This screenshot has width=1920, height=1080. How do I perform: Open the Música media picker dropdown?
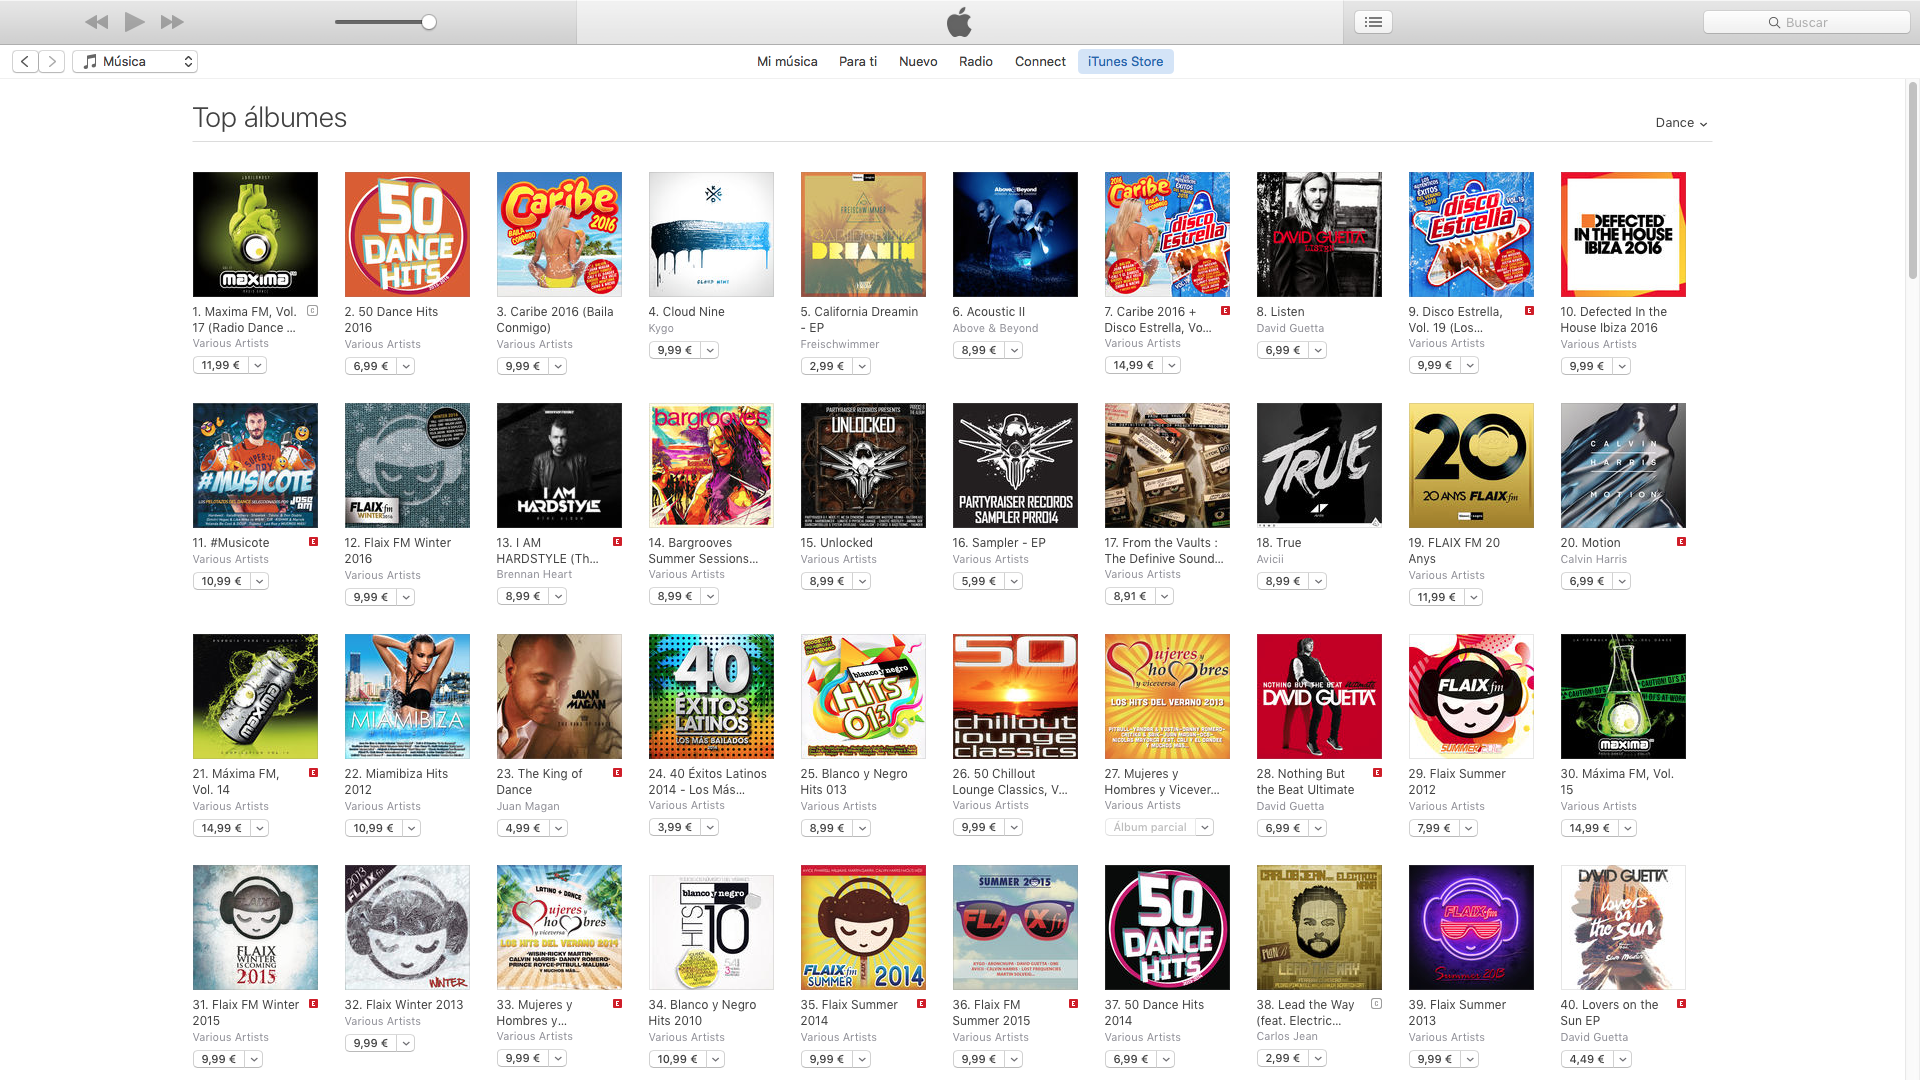pos(135,62)
